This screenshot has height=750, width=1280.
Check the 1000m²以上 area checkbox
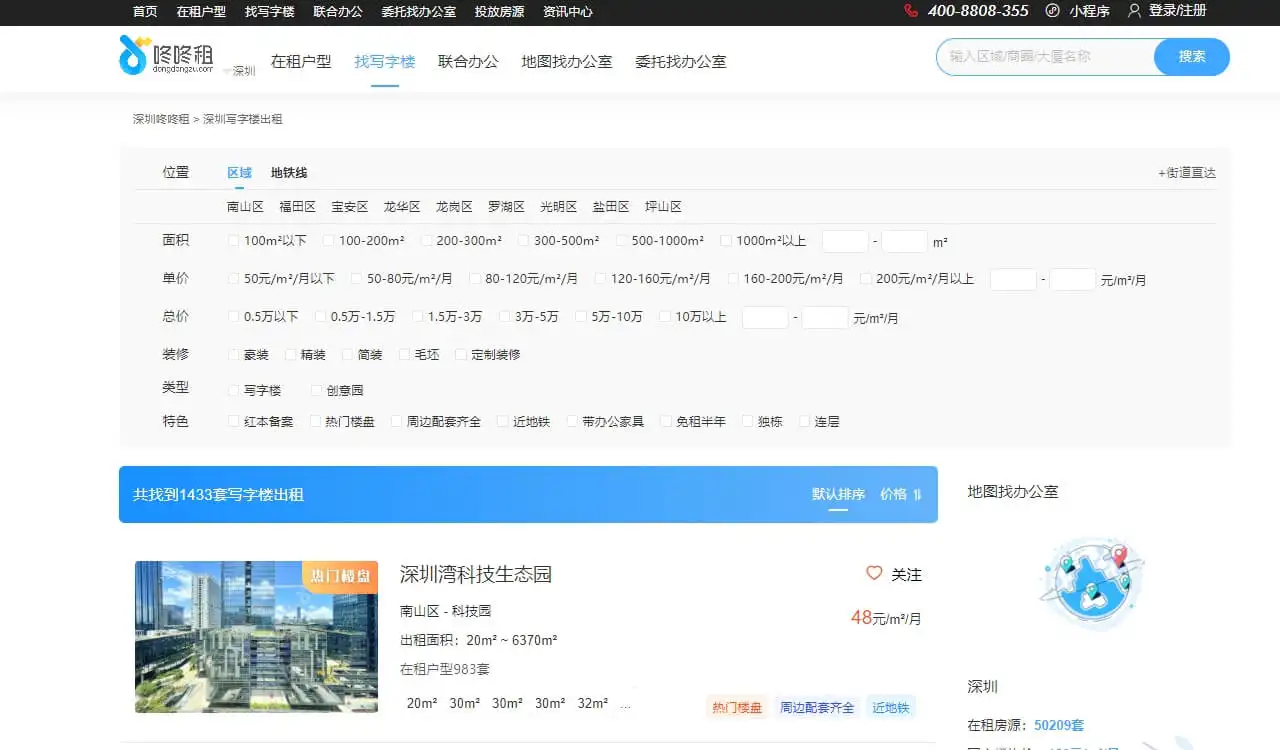click(726, 241)
